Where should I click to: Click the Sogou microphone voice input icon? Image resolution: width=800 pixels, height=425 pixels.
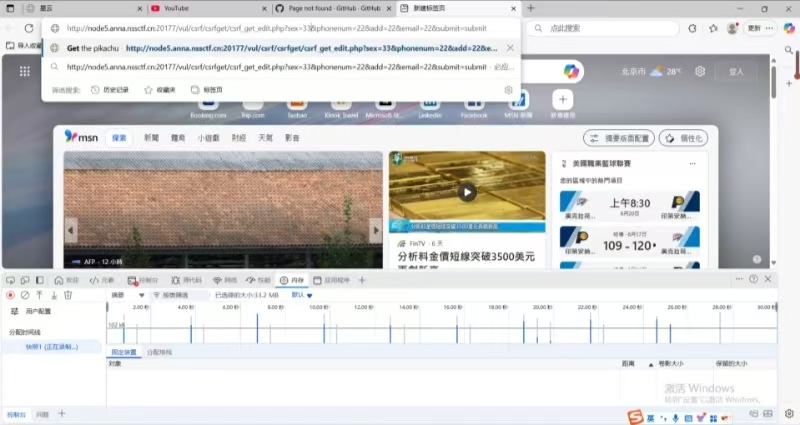676,418
